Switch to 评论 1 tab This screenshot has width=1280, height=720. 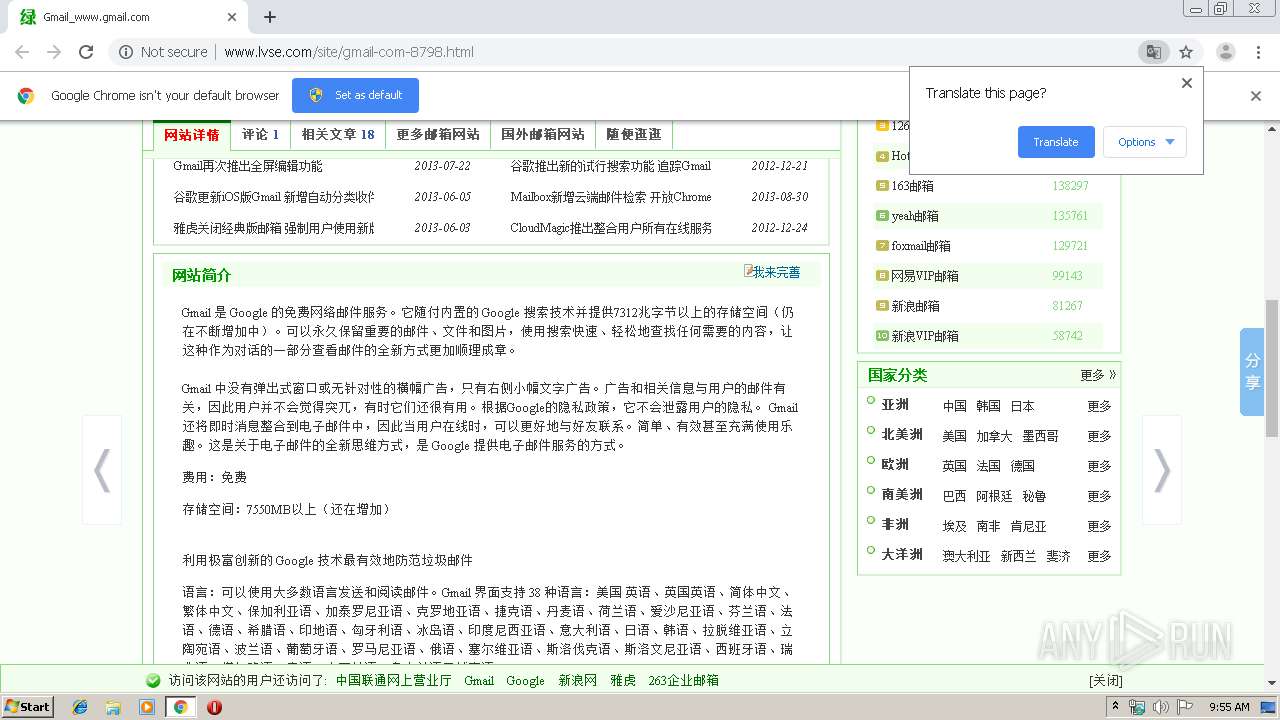coord(260,134)
